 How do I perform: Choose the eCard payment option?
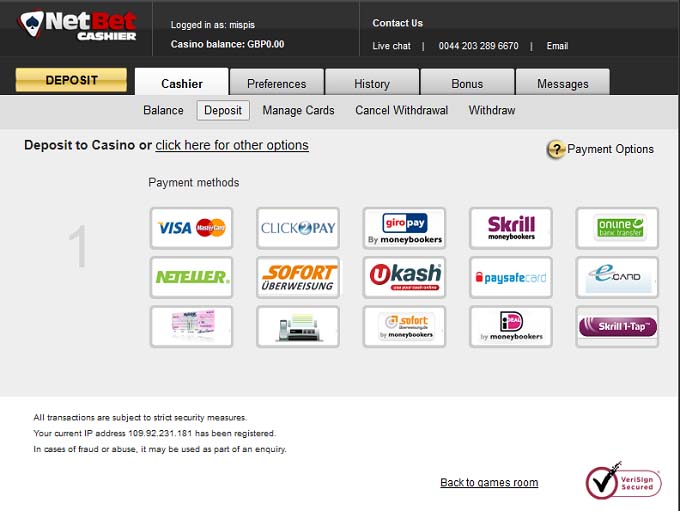click(617, 277)
